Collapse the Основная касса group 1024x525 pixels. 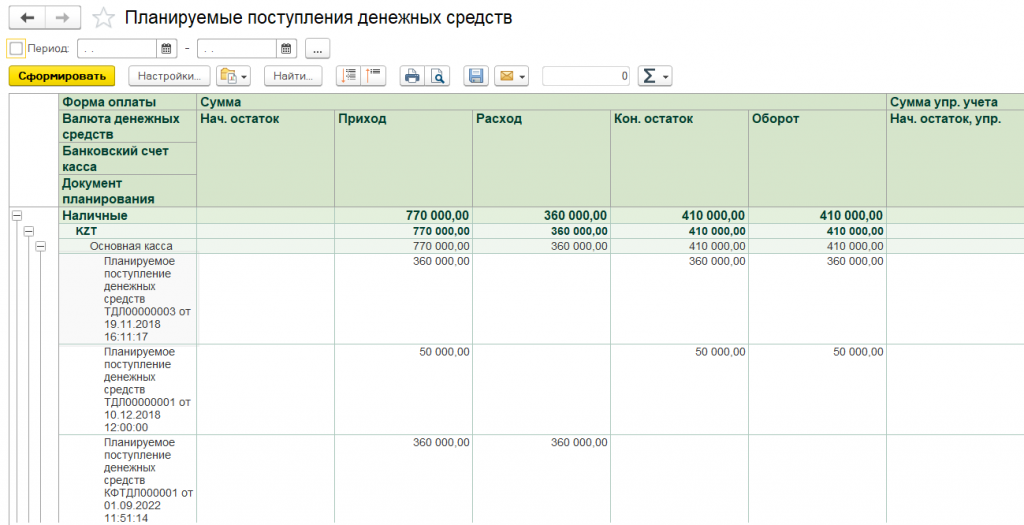point(40,246)
